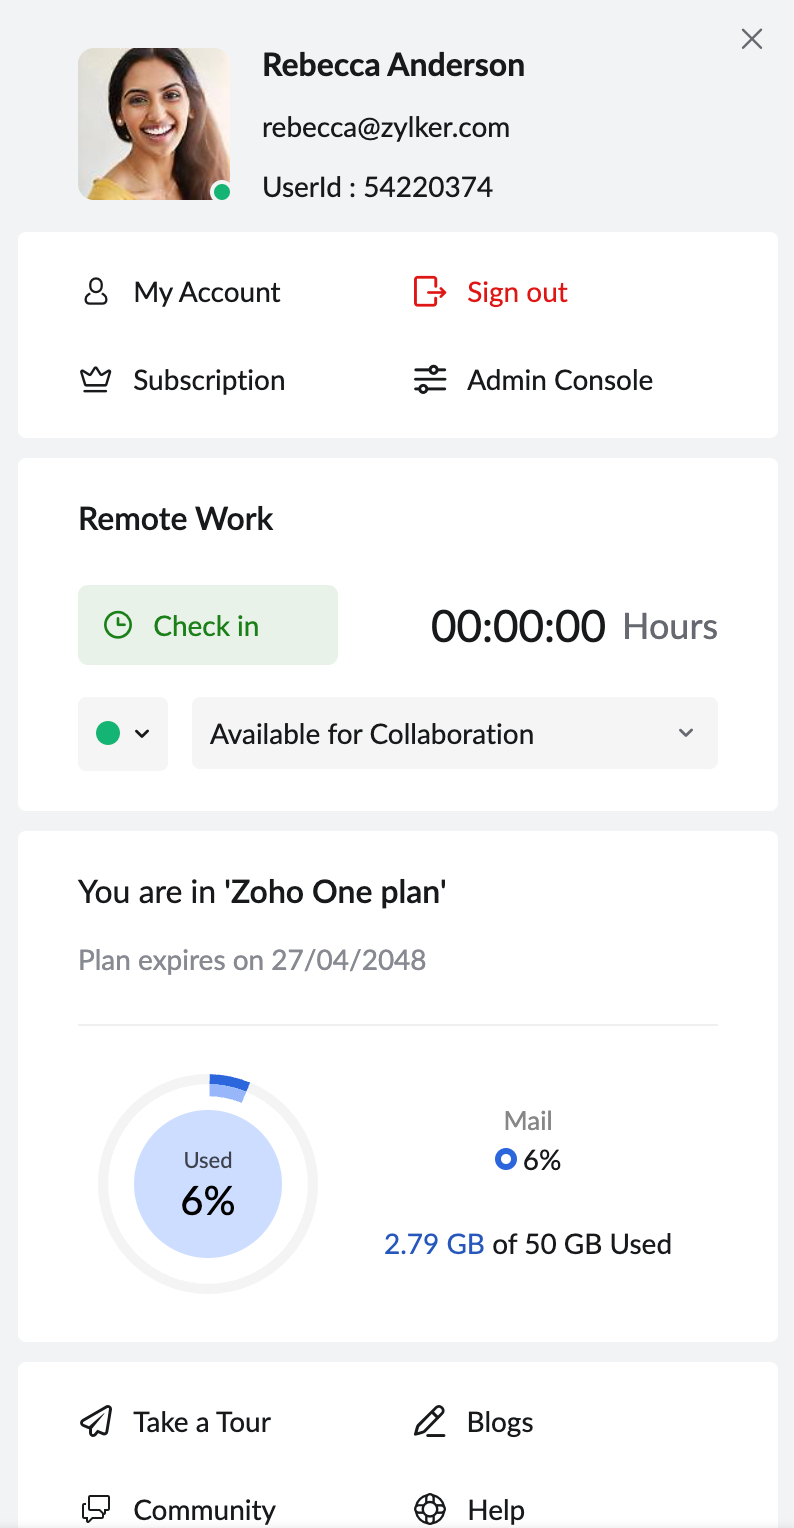
Task: Expand the Available for Collaboration dropdown
Action: (454, 734)
